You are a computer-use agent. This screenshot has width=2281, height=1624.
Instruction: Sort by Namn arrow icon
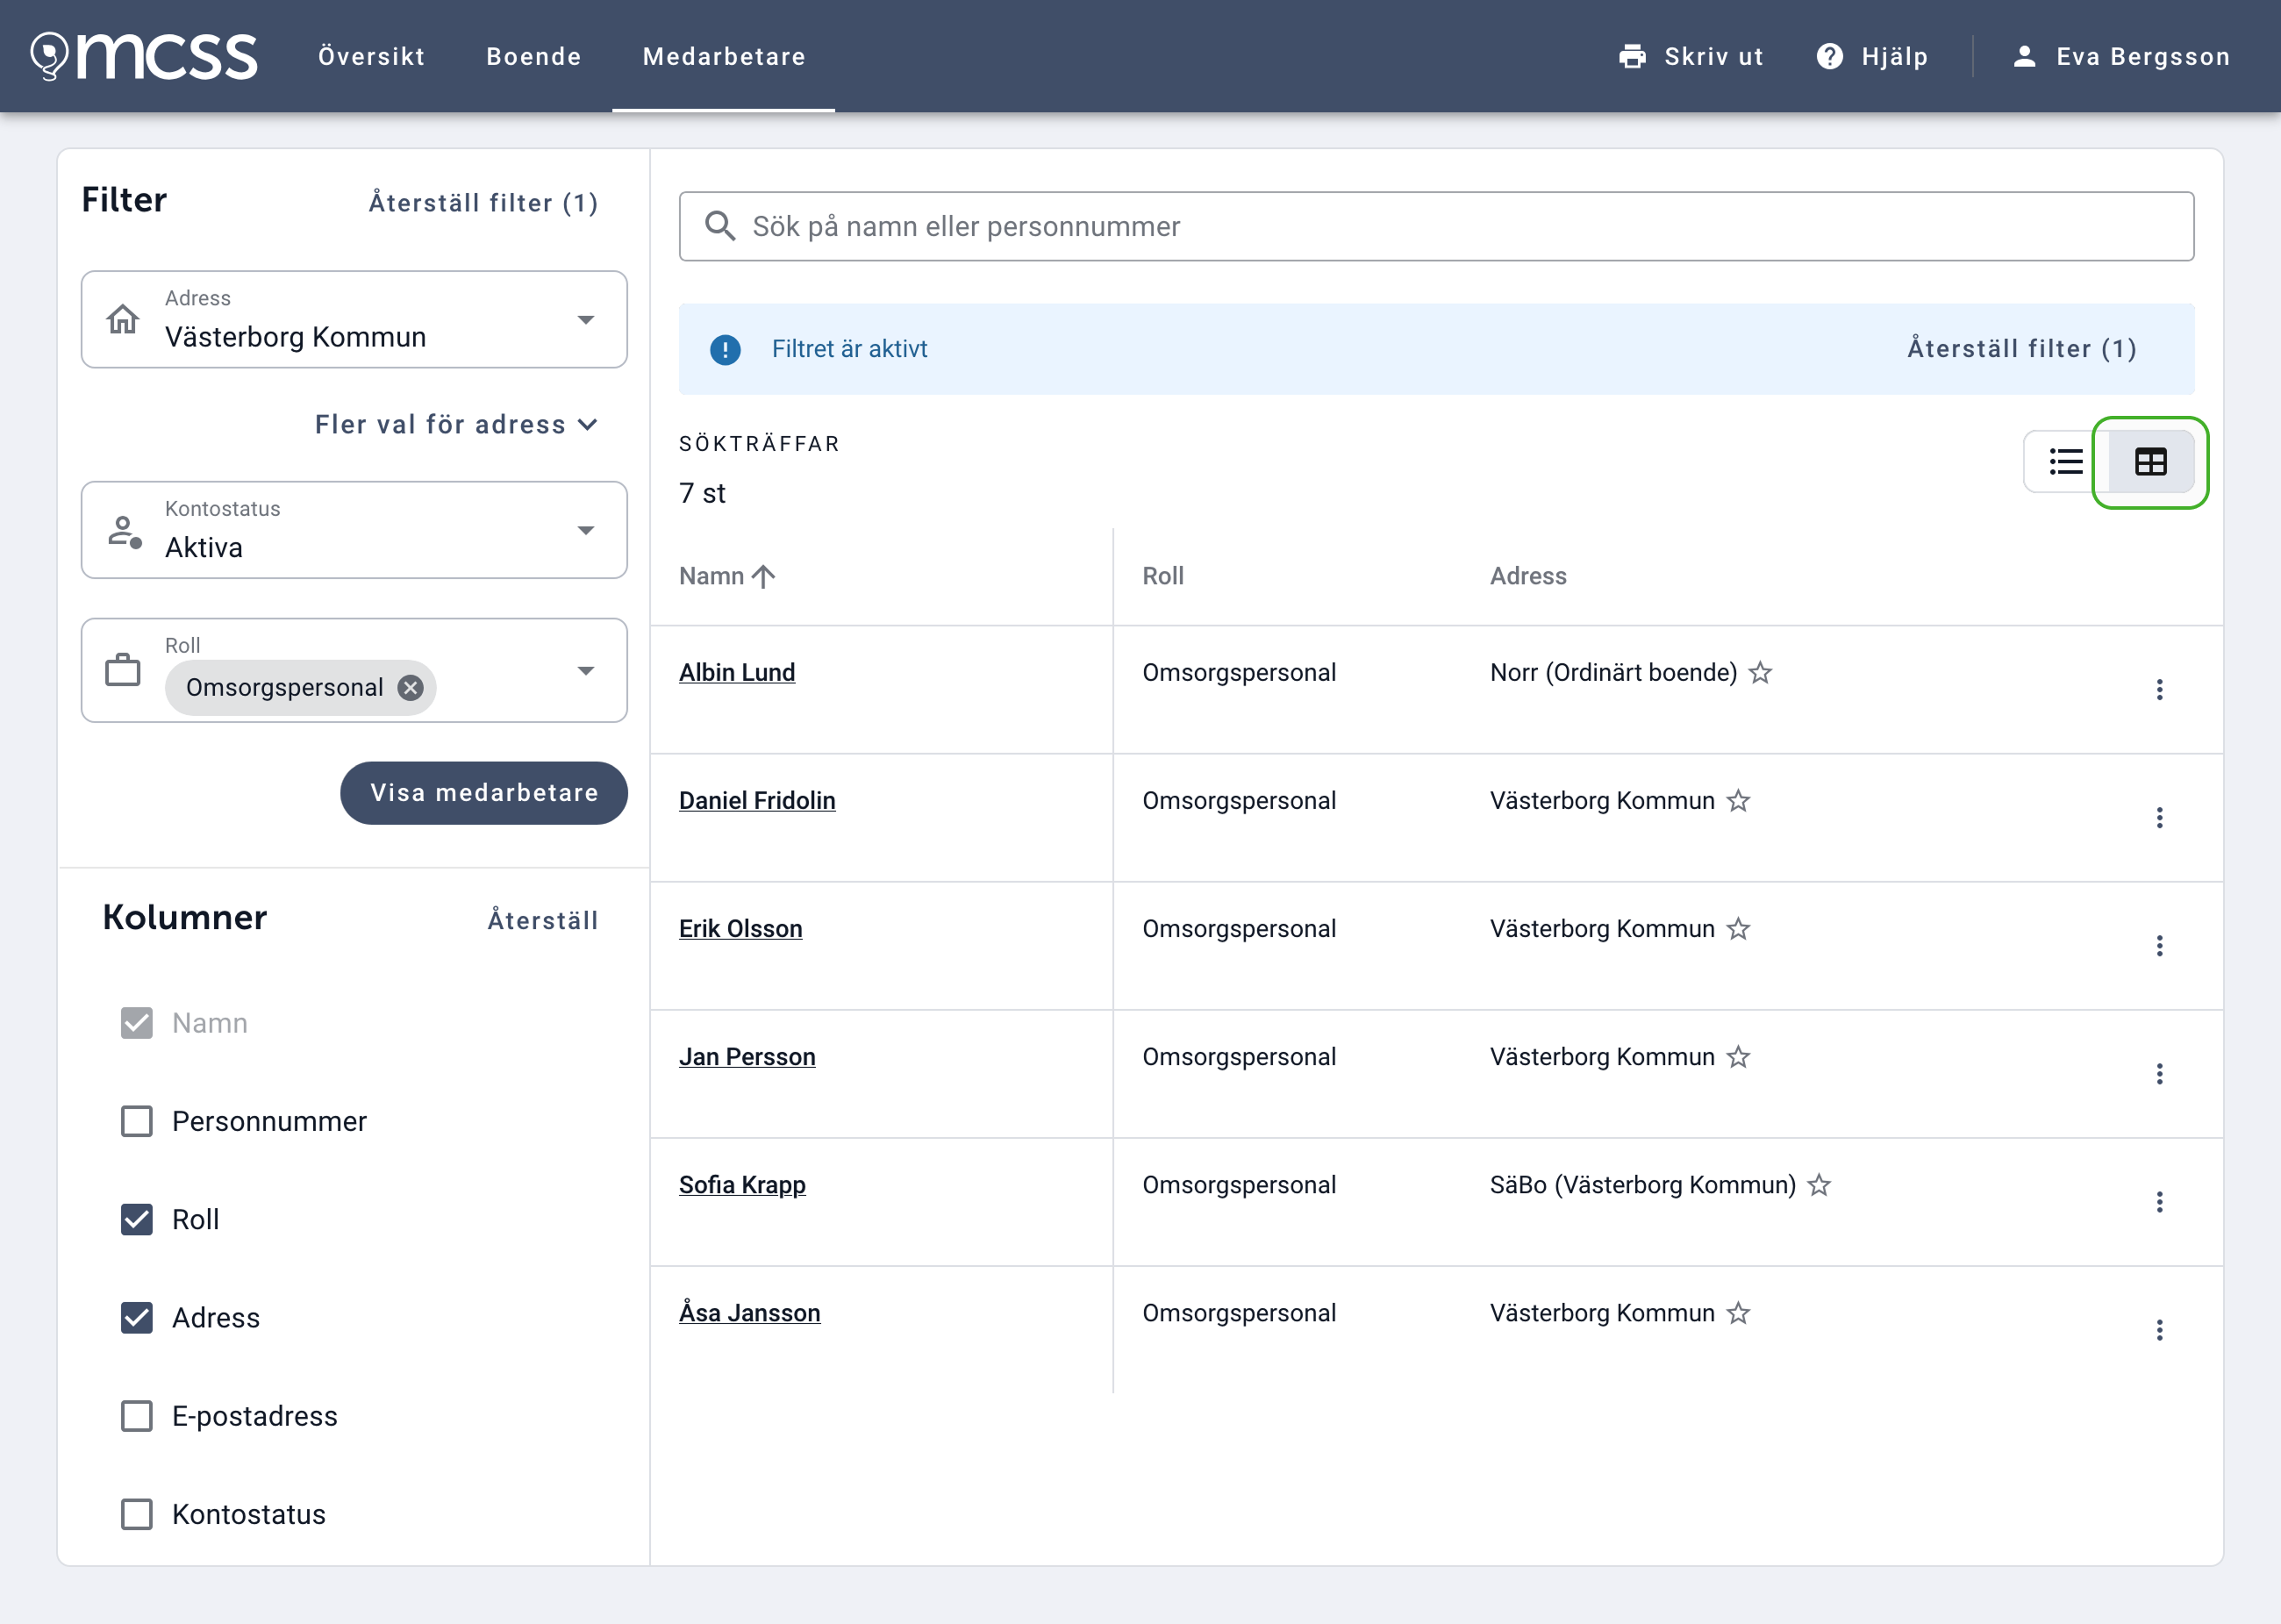pos(764,576)
